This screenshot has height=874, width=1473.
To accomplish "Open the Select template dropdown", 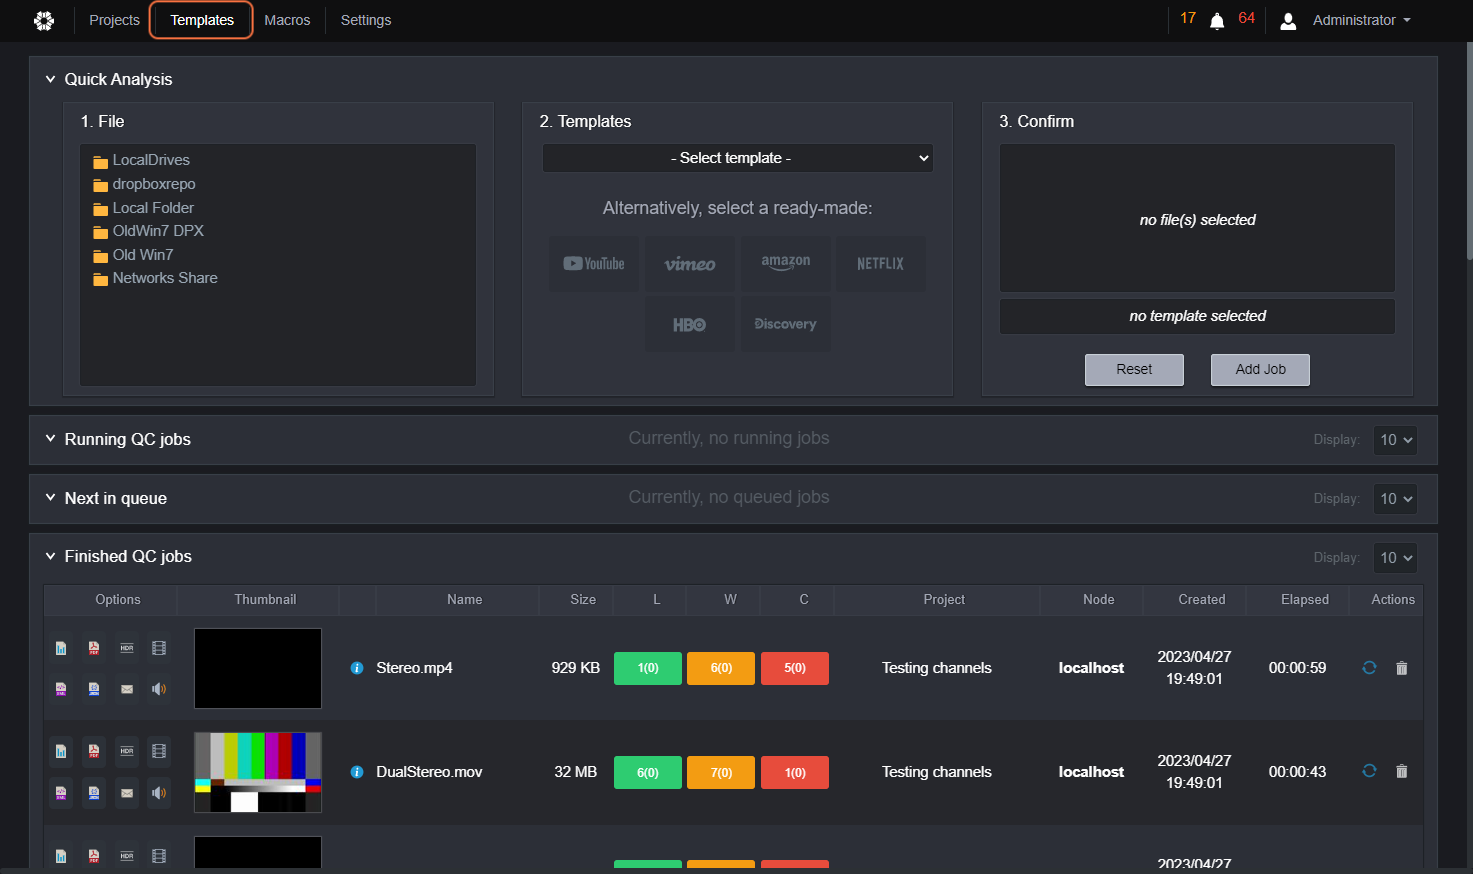I will tap(738, 158).
